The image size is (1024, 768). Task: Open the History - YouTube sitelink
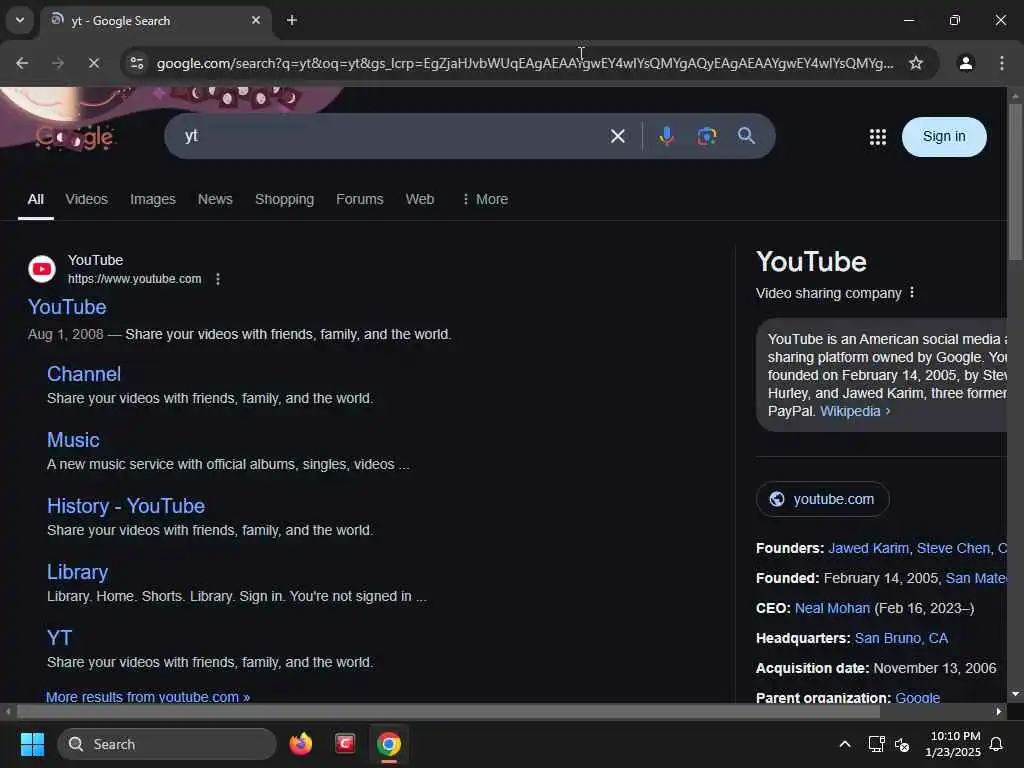(x=125, y=506)
